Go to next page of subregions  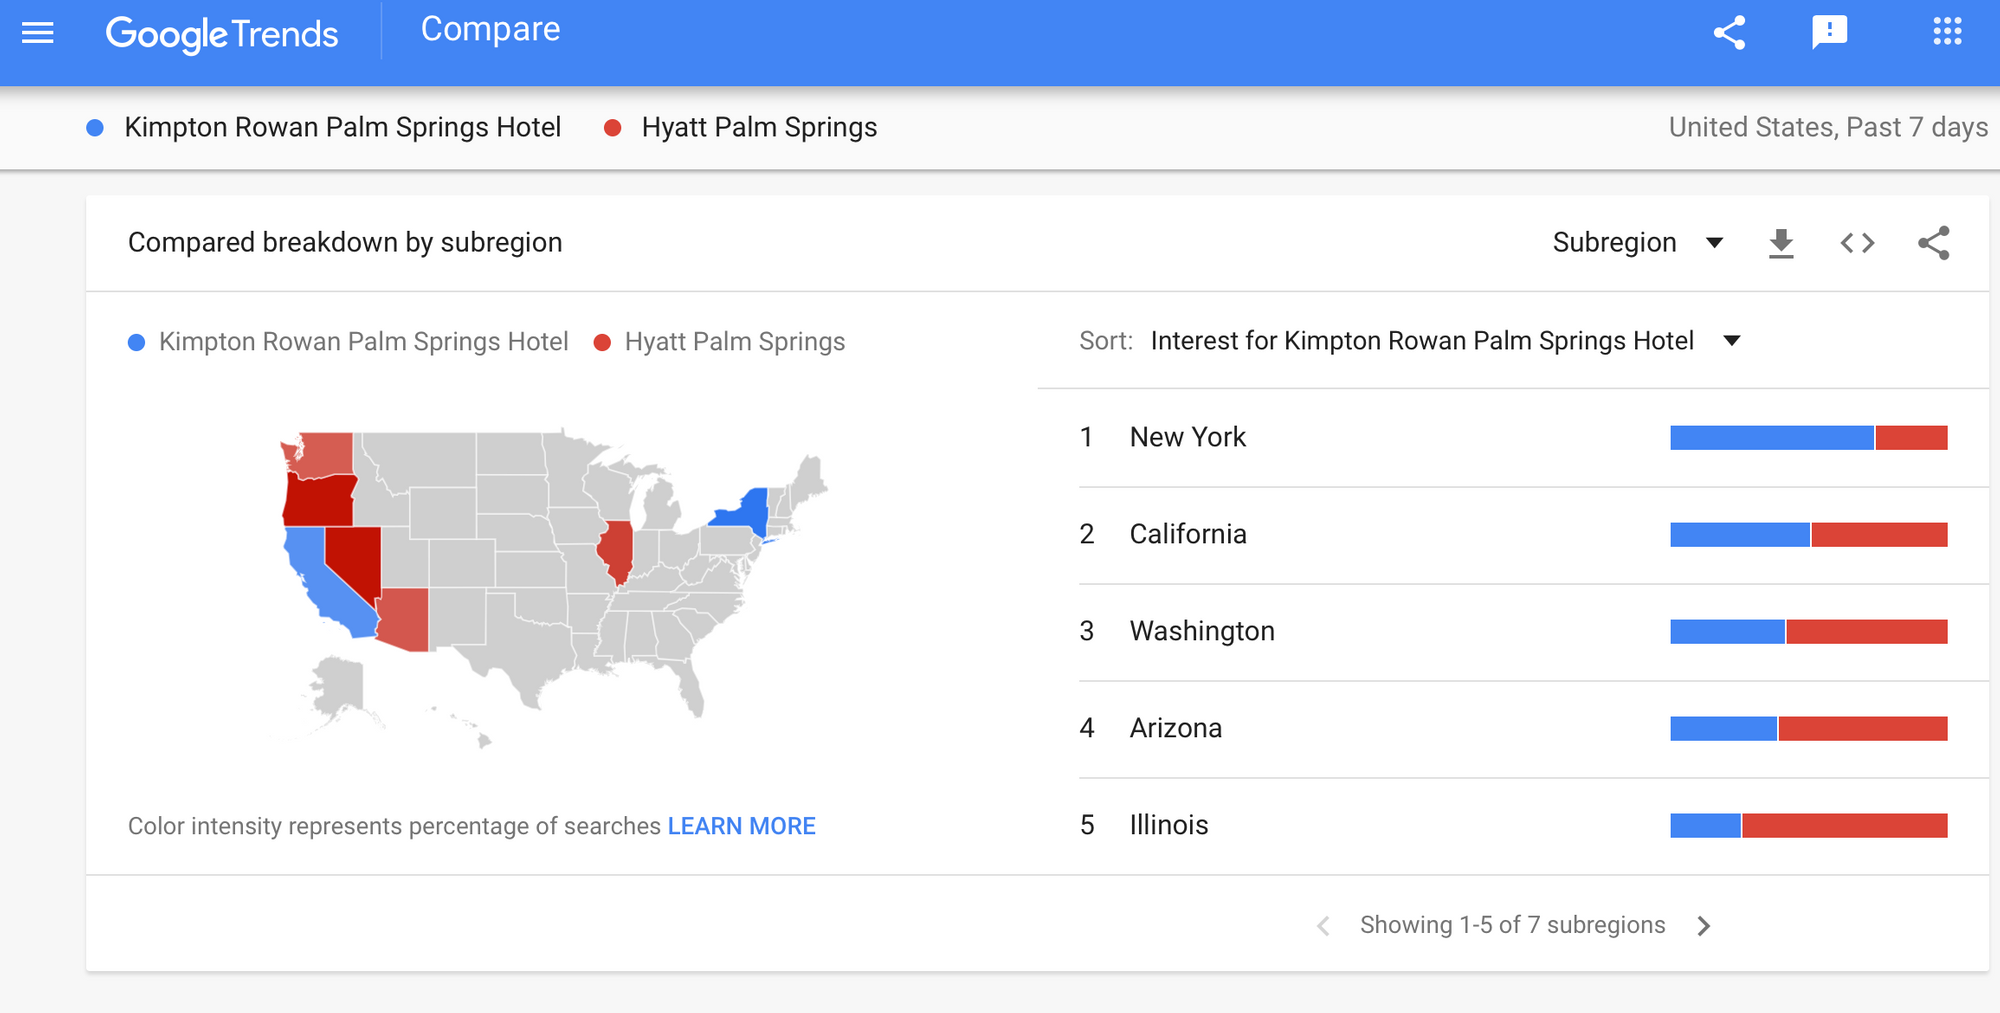pyautogui.click(x=1704, y=926)
